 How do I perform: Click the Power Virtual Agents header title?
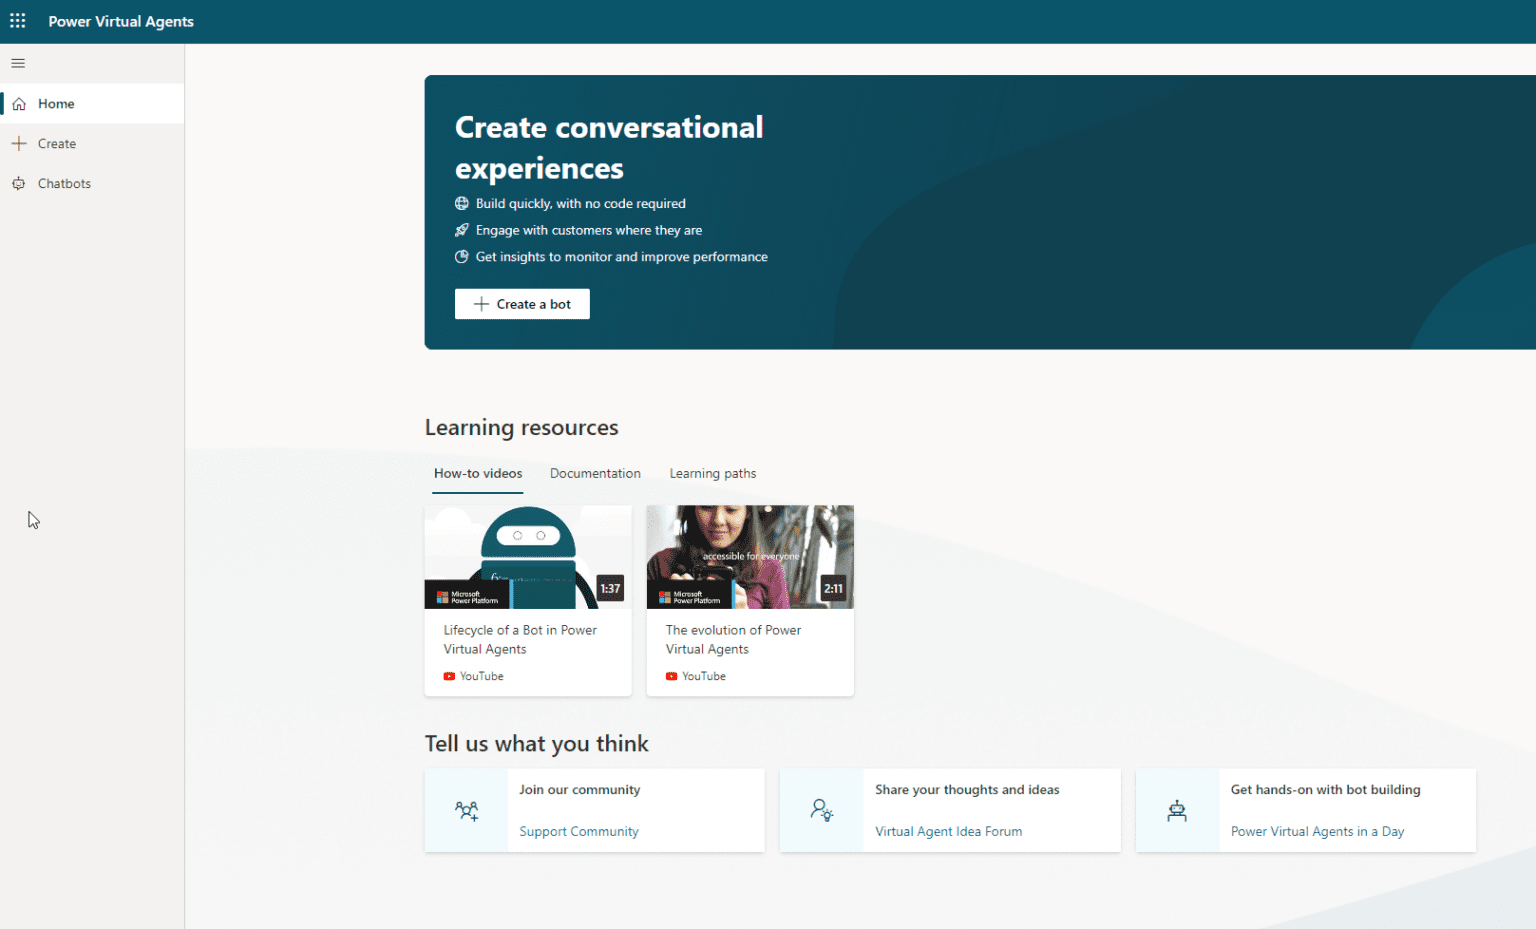(120, 20)
